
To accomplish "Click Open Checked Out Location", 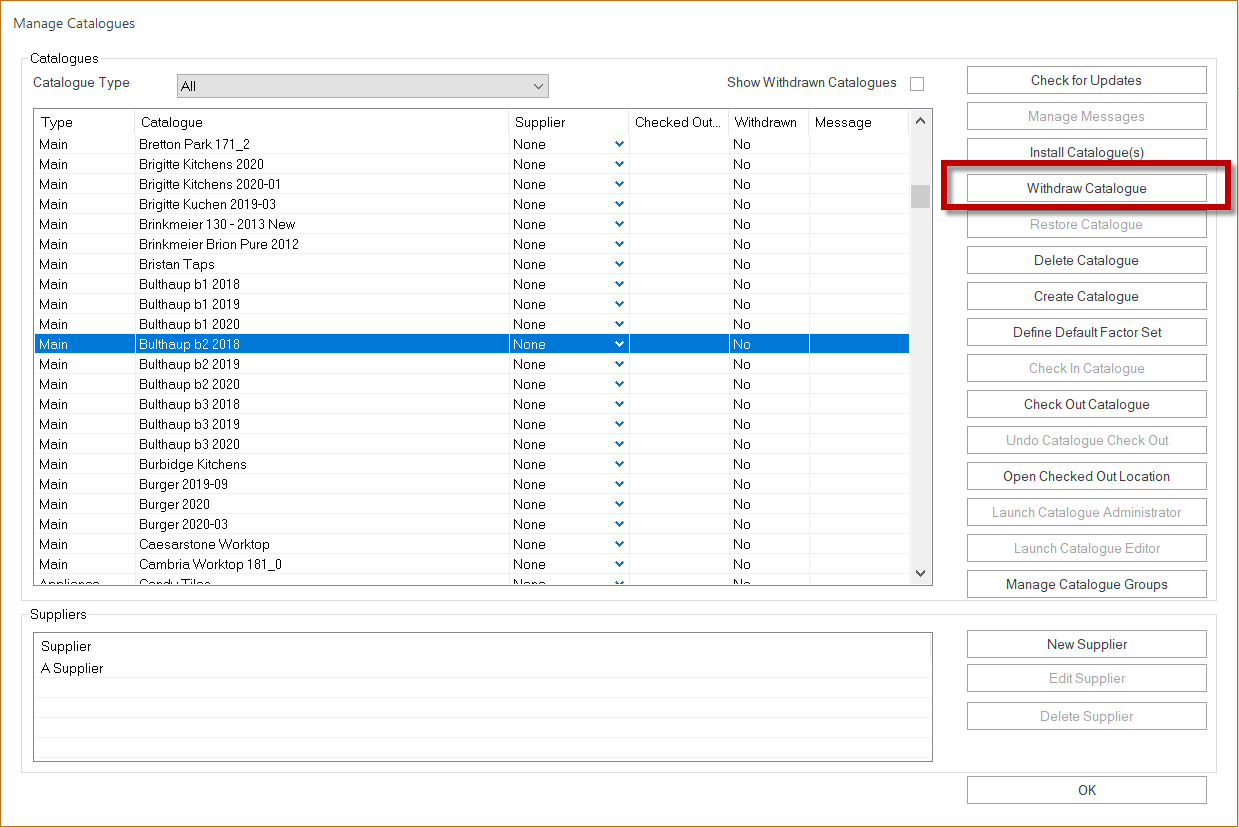I will tap(1086, 476).
